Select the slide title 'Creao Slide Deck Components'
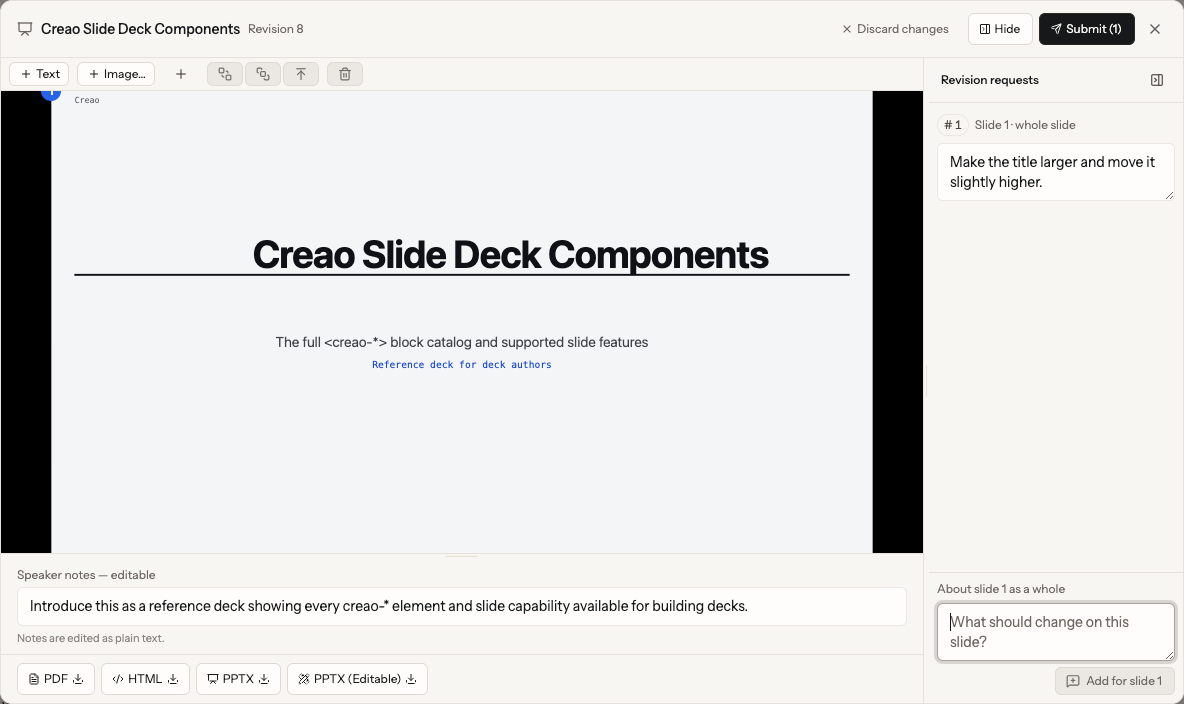Screen dimensions: 1184x704 point(510,255)
